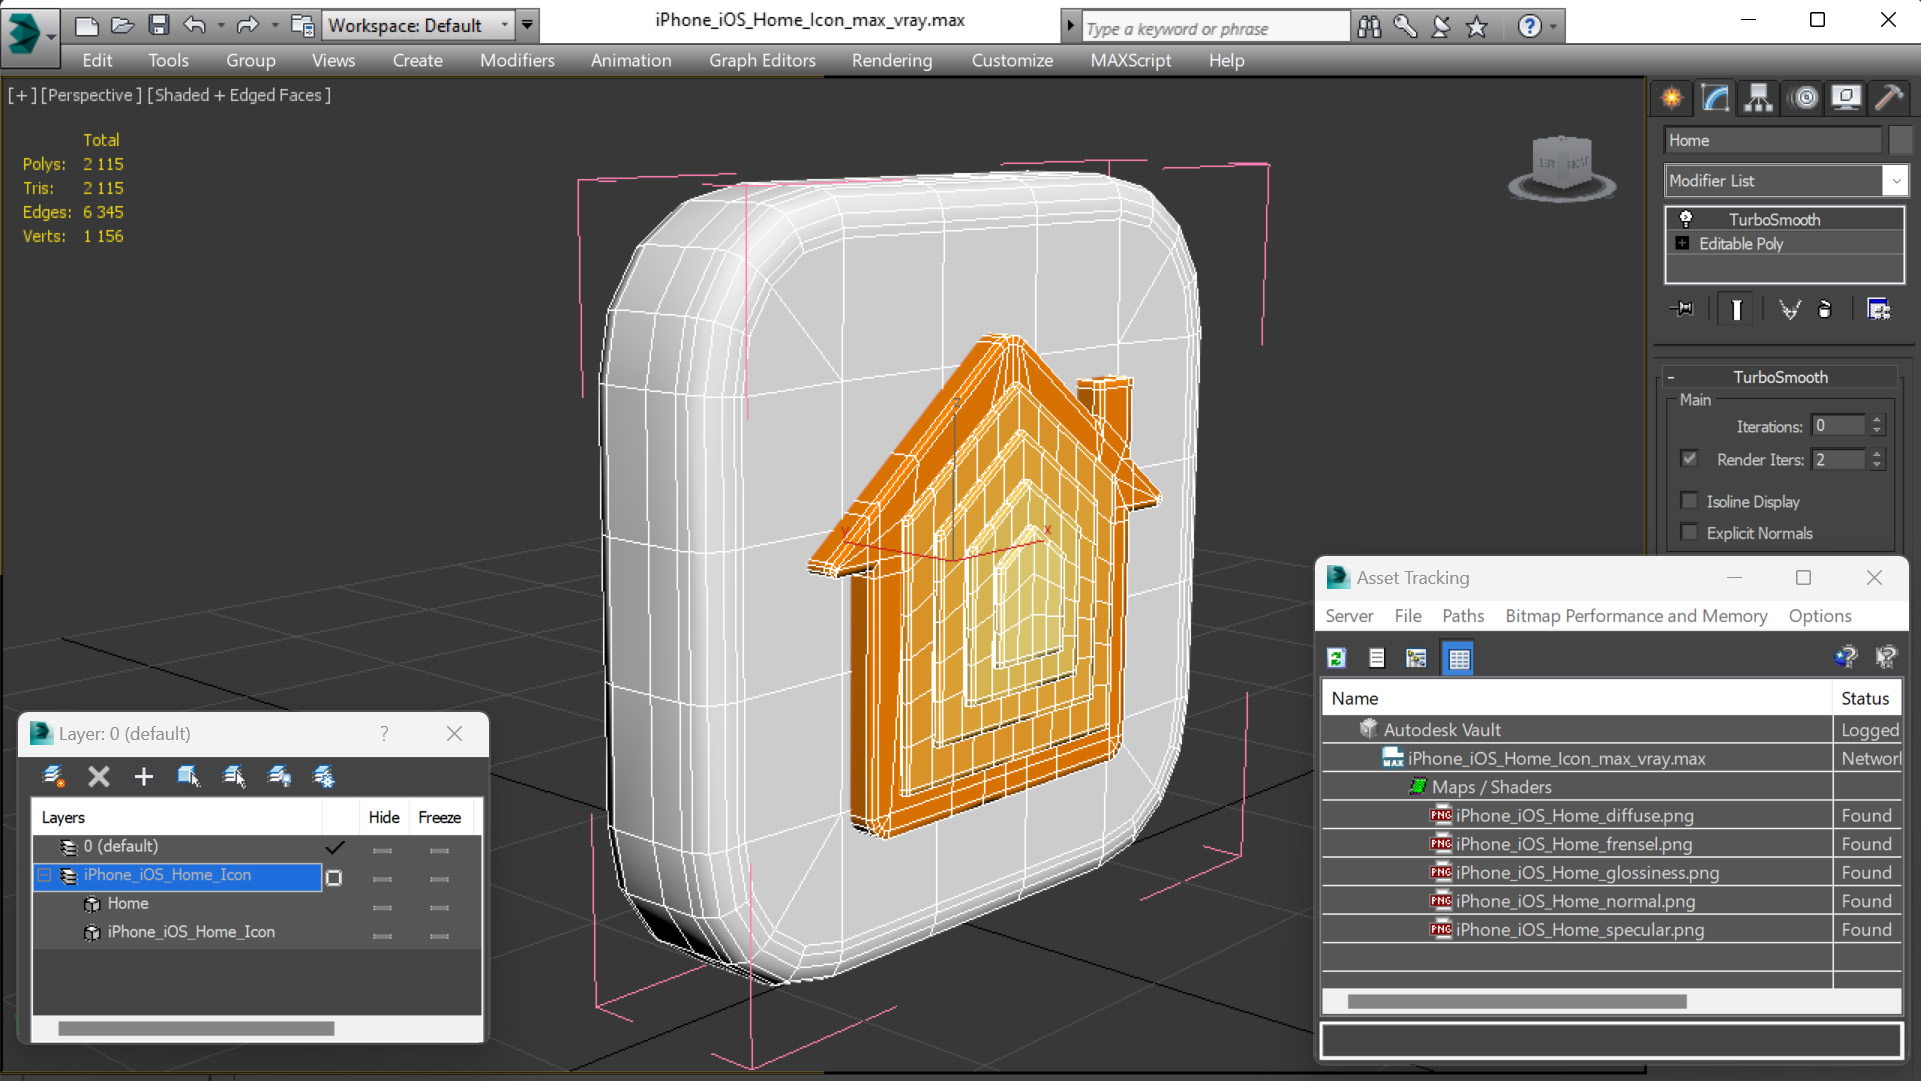Open Redo history dropdown arrow

click(x=274, y=25)
